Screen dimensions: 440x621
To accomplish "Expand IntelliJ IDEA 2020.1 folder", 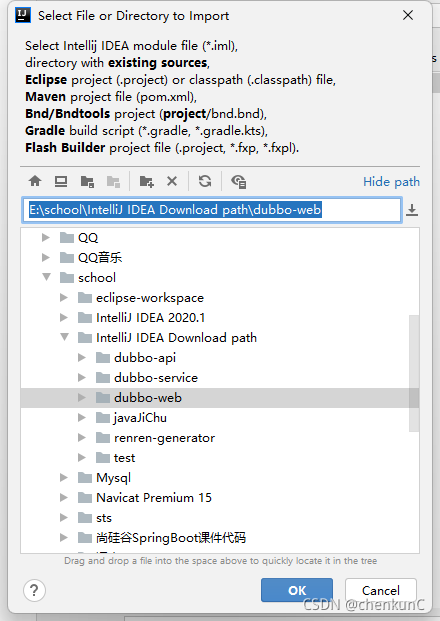I will coord(64,317).
